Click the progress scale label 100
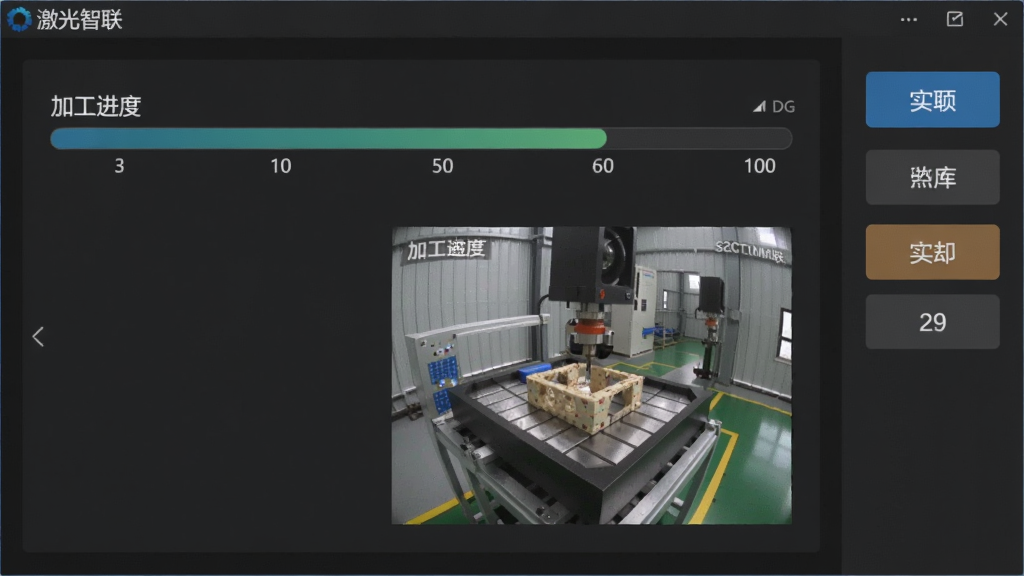 [760, 166]
